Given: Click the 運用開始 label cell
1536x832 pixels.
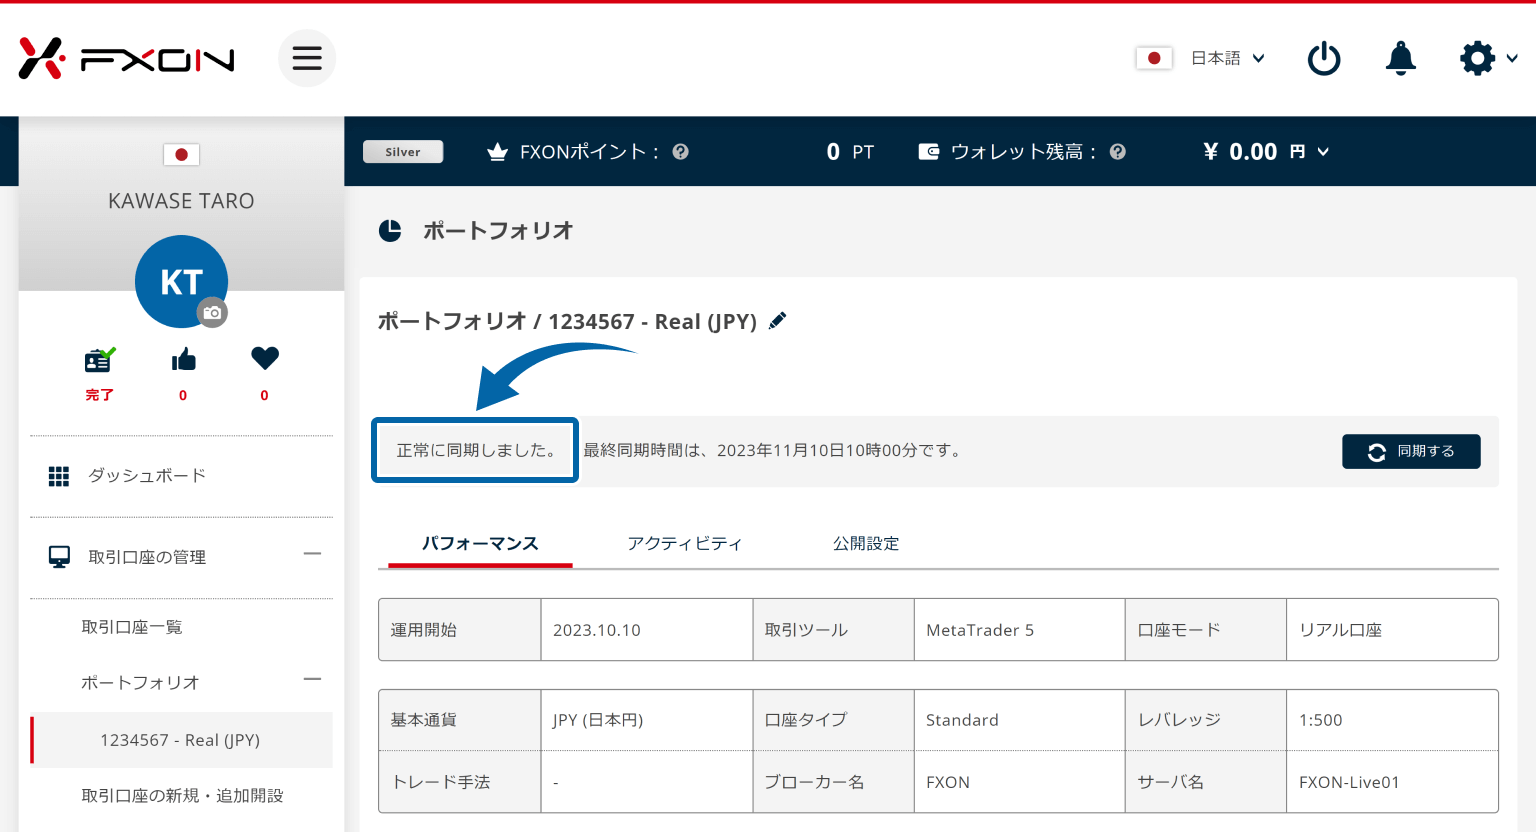Looking at the screenshot, I should tap(460, 630).
